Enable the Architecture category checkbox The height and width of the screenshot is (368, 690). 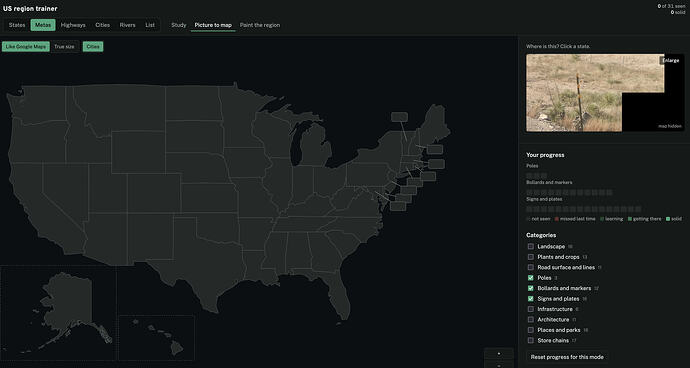click(531, 320)
